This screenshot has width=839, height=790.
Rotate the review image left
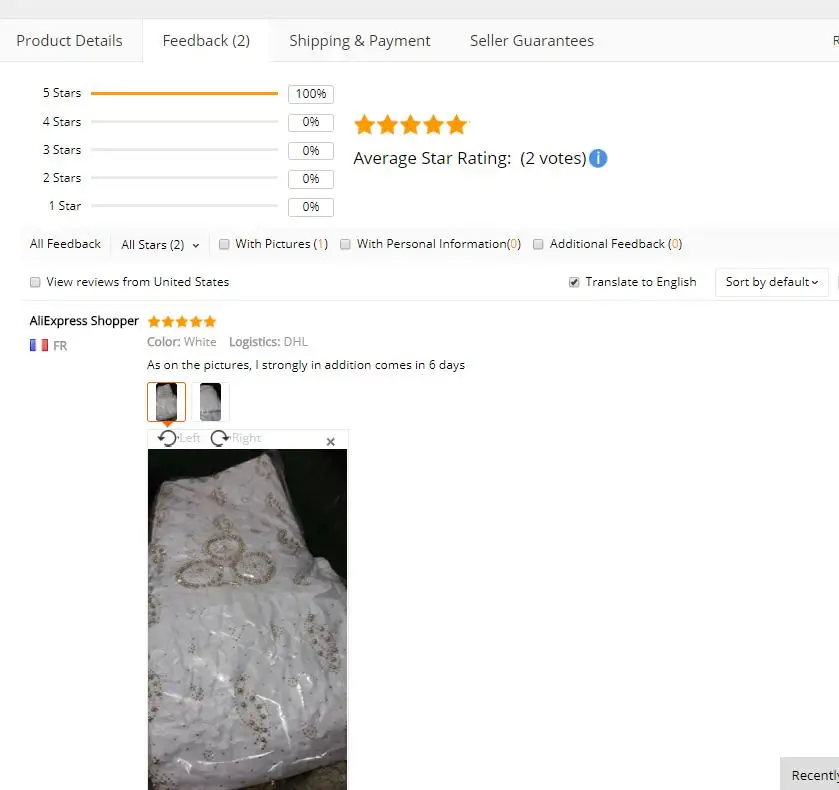tap(179, 438)
